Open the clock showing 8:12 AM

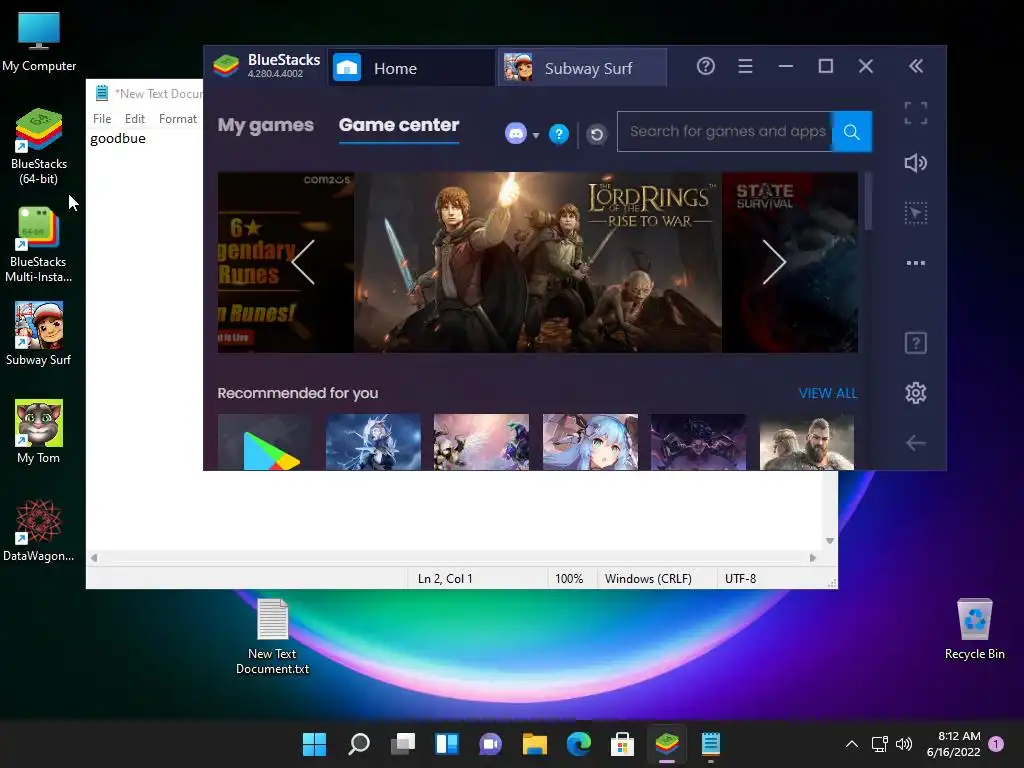pyautogui.click(x=953, y=744)
